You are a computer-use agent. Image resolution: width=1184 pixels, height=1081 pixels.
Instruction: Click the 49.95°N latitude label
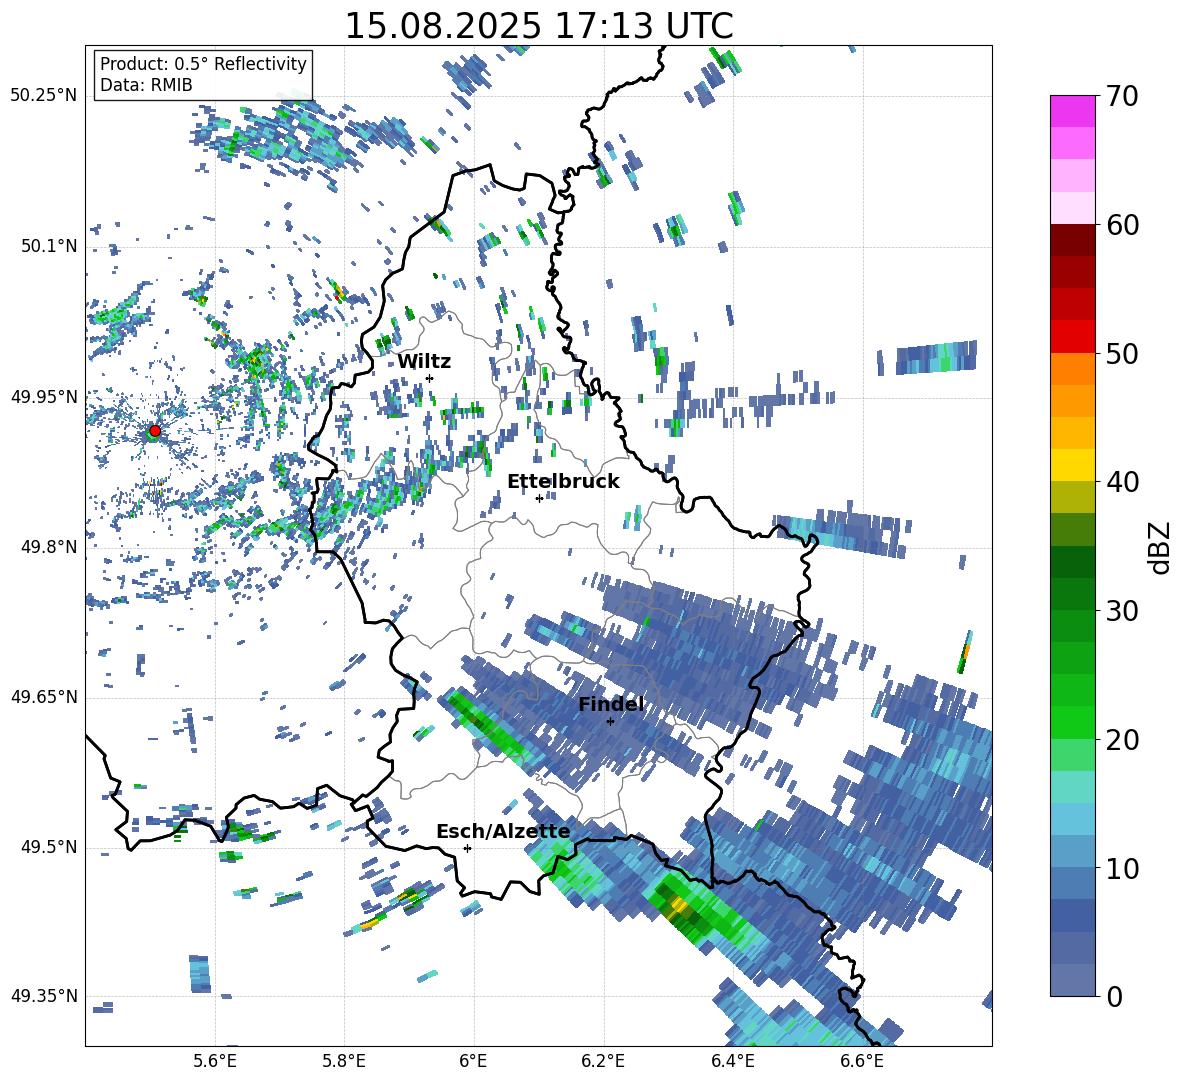point(44,397)
